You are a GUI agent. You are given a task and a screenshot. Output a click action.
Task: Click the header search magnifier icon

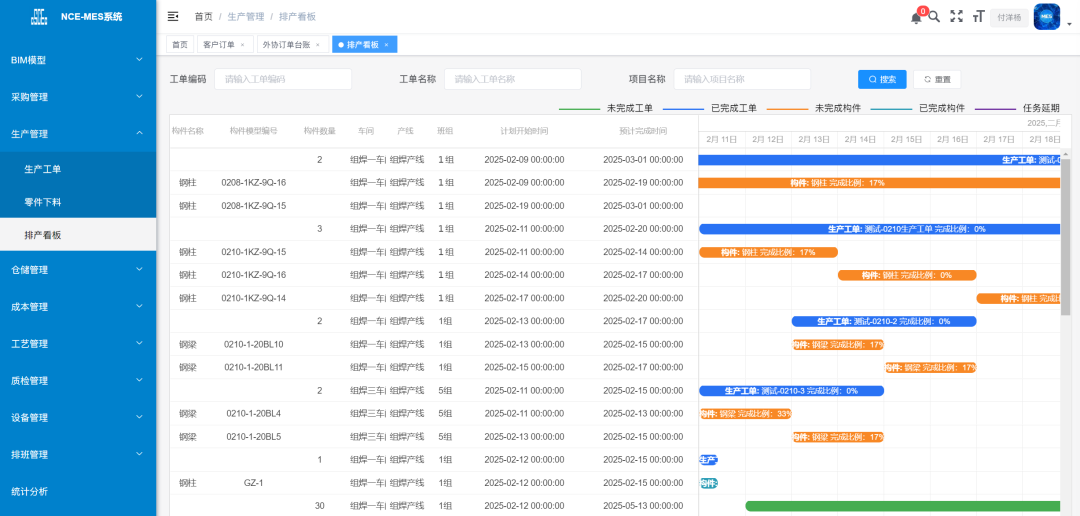(x=935, y=17)
